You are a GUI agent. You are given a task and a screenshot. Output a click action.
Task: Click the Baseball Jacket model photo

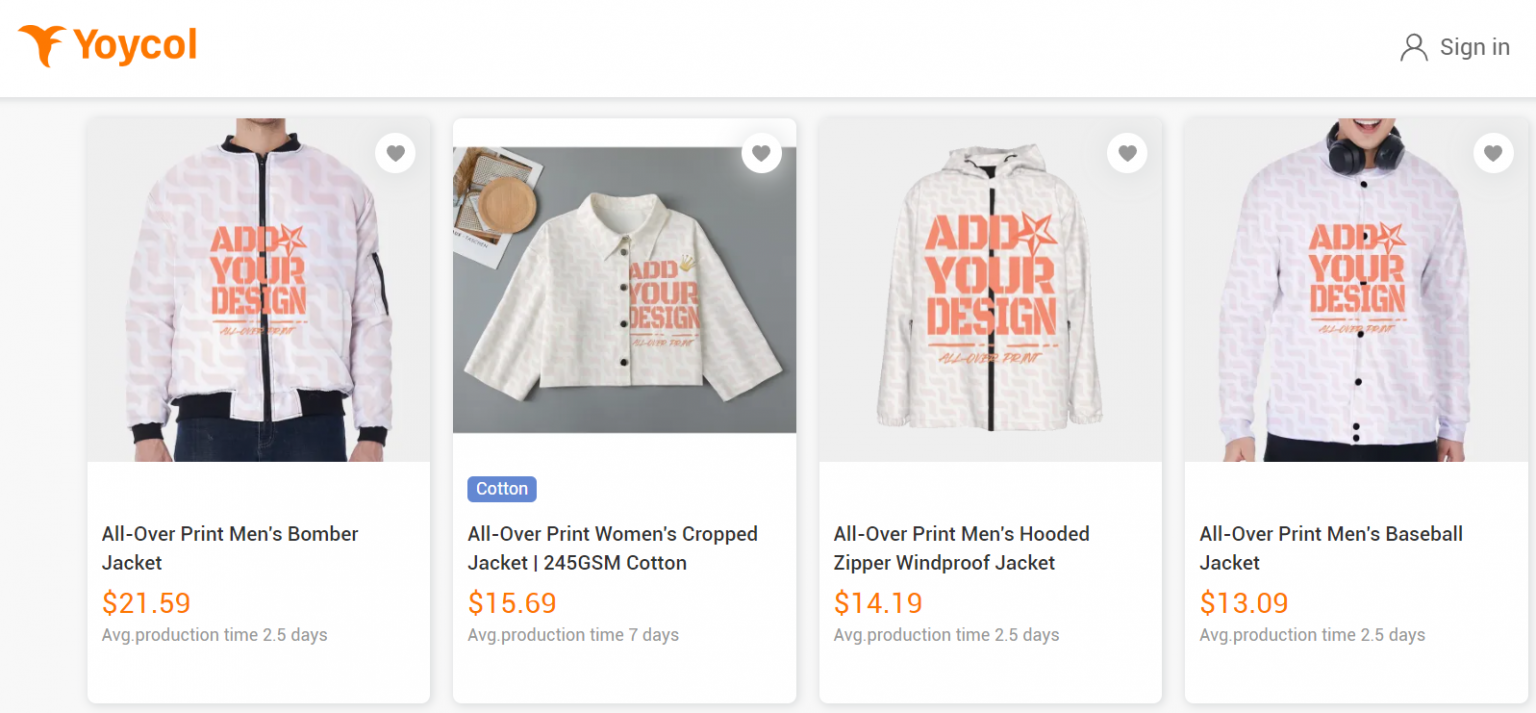(1356, 290)
